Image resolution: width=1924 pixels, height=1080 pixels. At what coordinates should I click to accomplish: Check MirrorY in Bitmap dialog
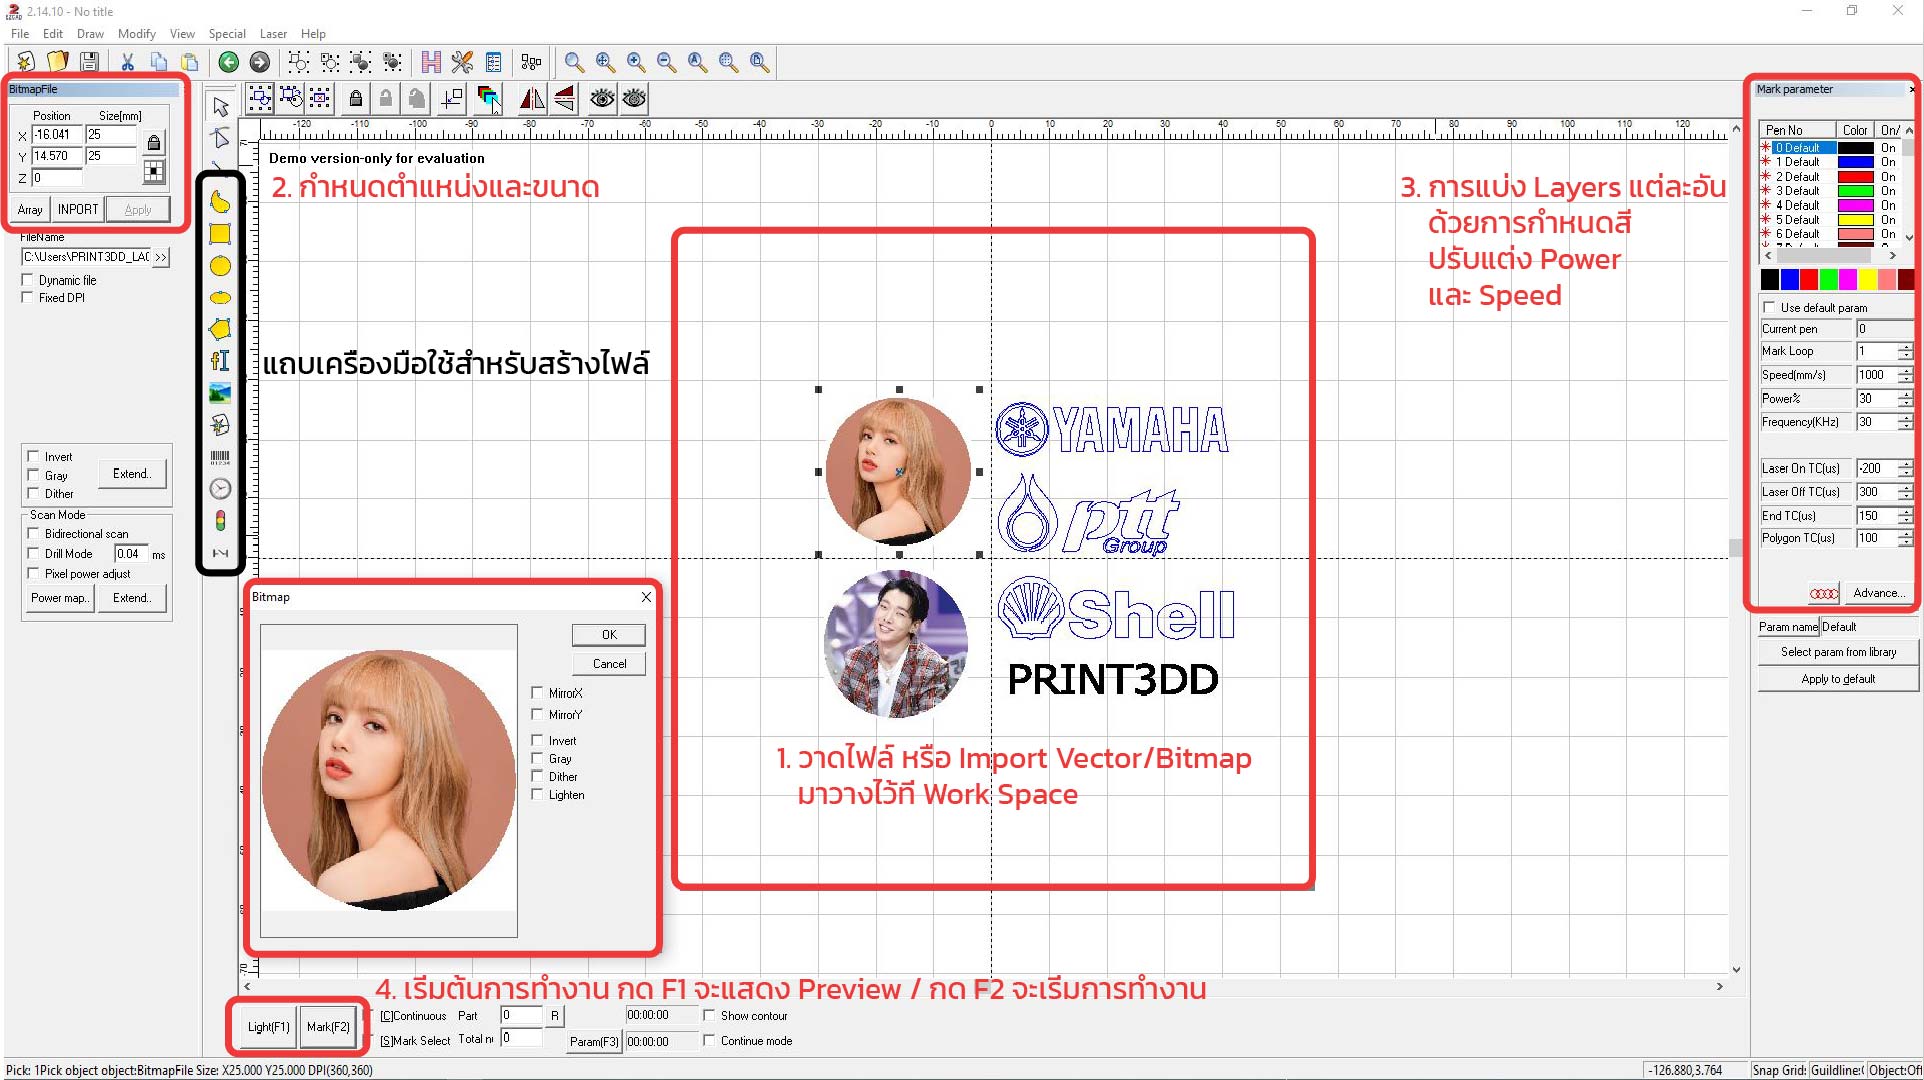[x=538, y=714]
